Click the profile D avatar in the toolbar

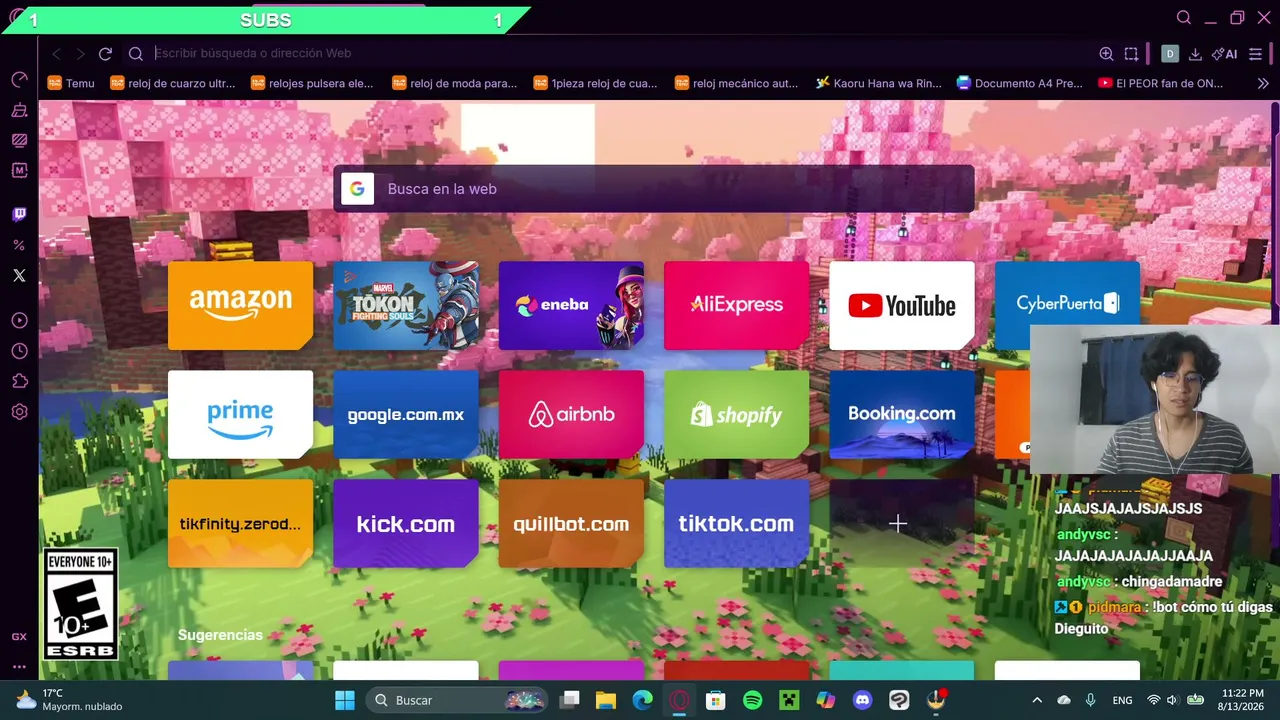1169,54
